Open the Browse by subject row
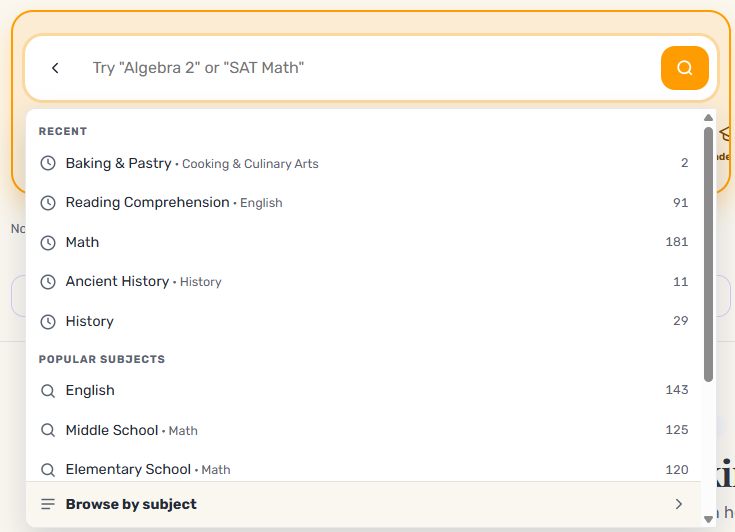Image resolution: width=735 pixels, height=532 pixels. click(363, 504)
